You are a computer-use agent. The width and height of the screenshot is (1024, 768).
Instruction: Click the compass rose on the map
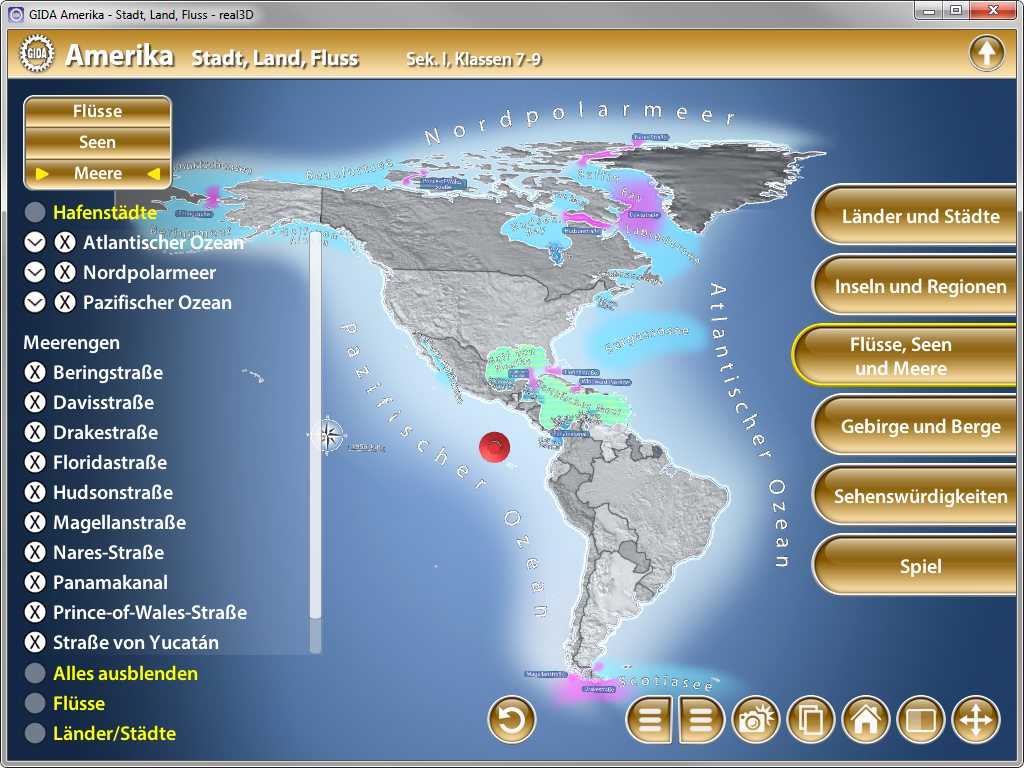coord(327,435)
